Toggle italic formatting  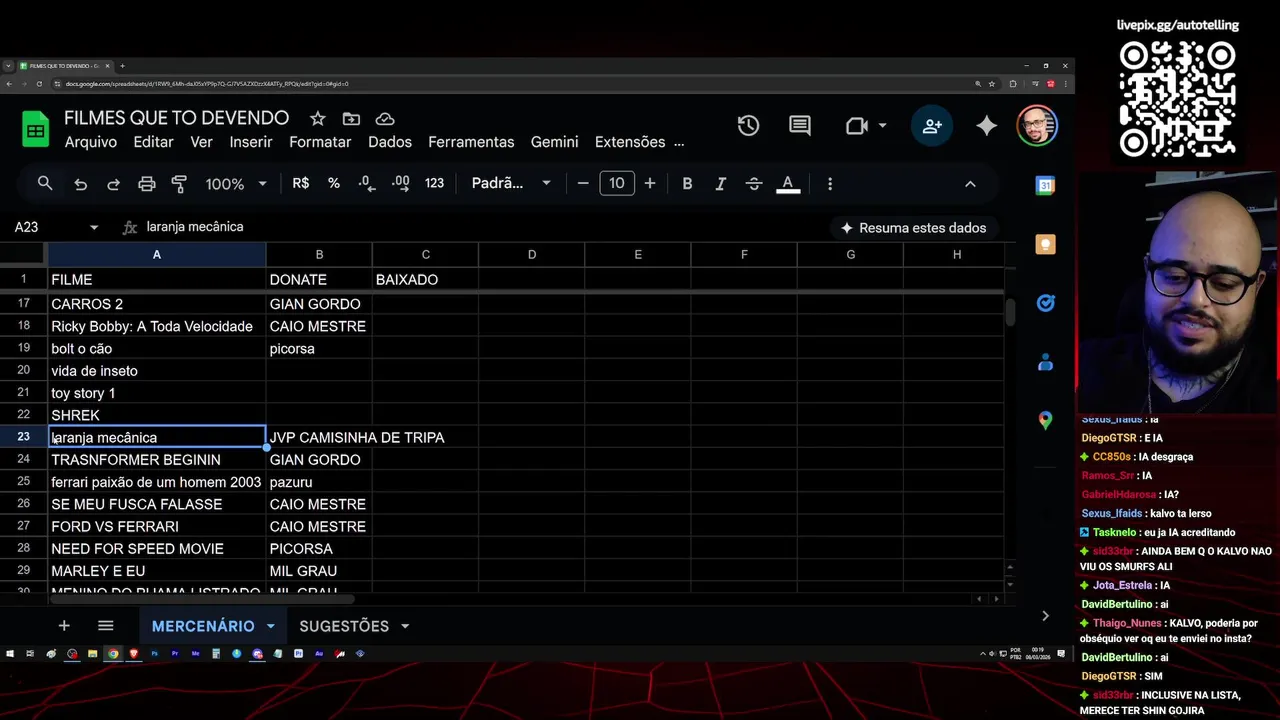(720, 184)
